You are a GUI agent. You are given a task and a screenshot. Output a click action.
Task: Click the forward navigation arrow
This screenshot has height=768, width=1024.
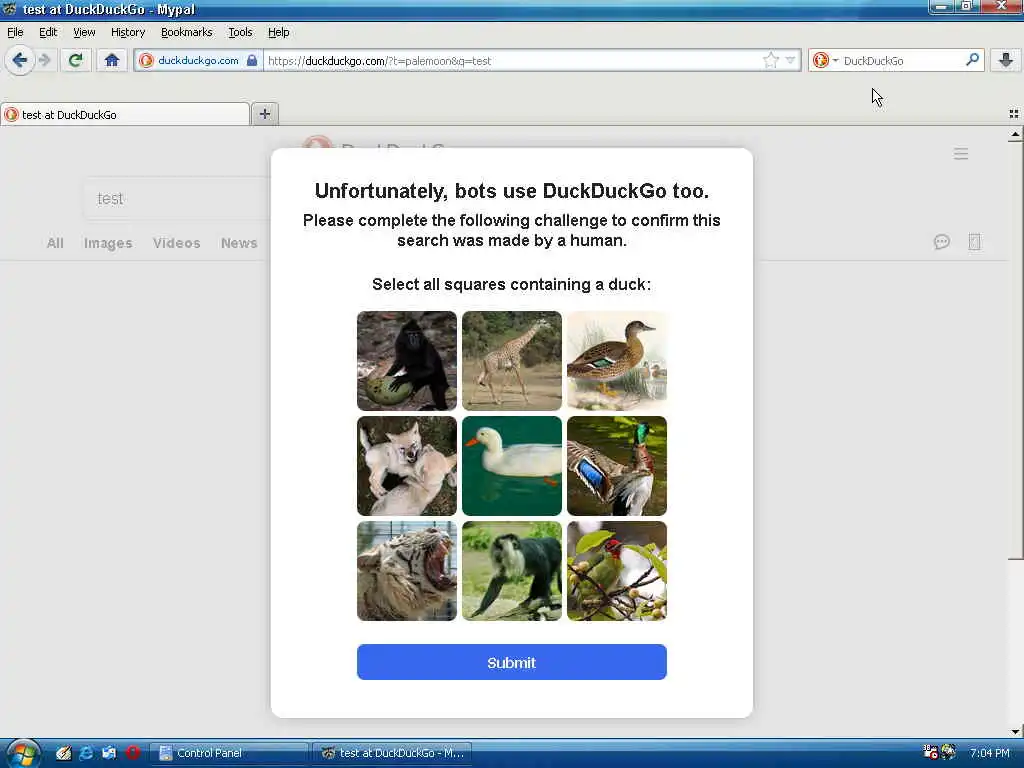pyautogui.click(x=44, y=61)
